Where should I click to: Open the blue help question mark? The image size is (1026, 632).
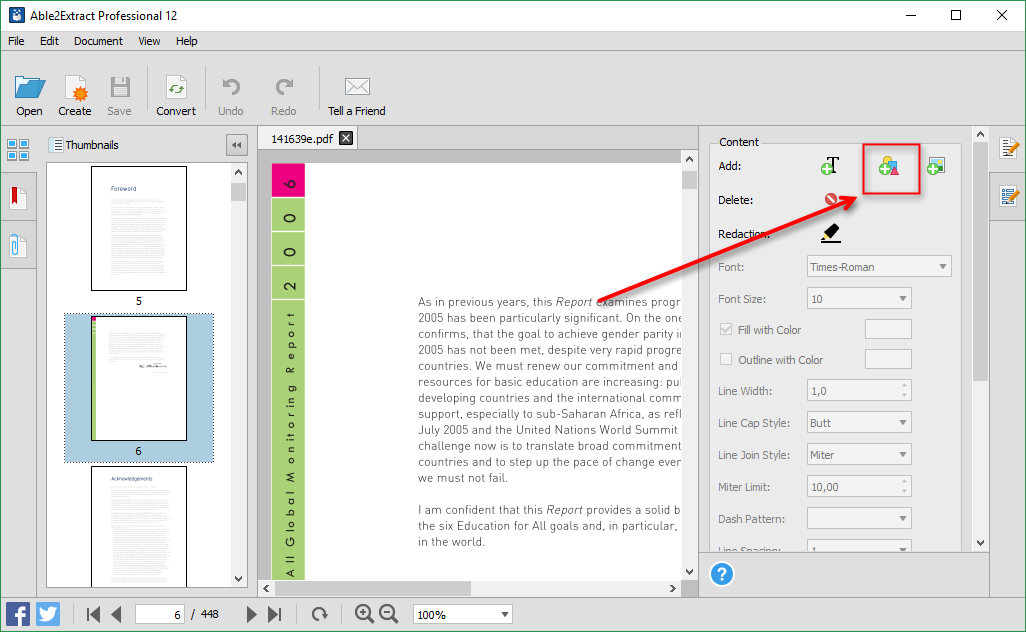pos(722,574)
